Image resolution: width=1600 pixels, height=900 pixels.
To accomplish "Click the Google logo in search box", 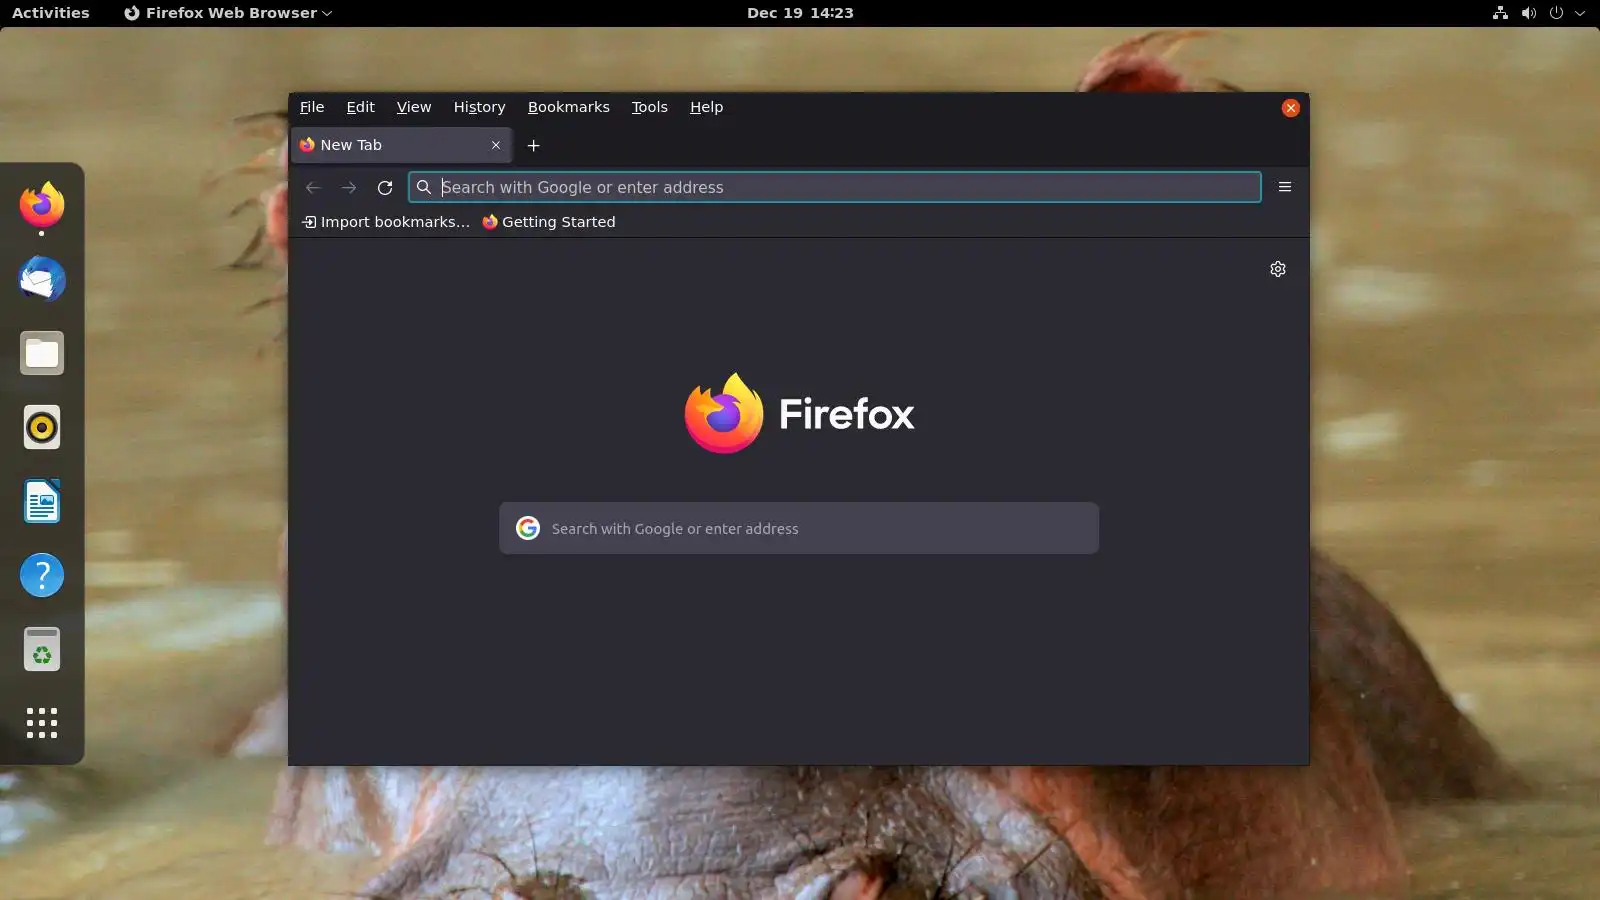I will point(528,528).
